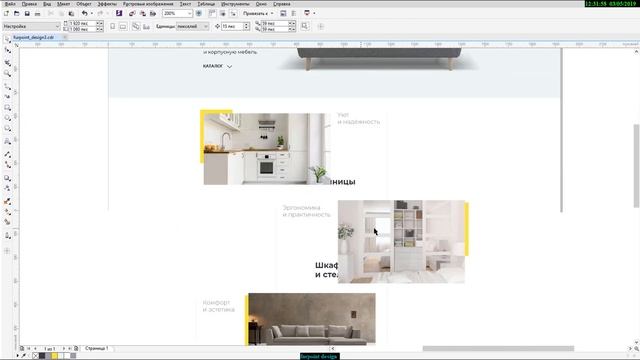Image resolution: width=640 pixels, height=360 pixels.
Task: Select the Crop tool
Action: pos(7,63)
